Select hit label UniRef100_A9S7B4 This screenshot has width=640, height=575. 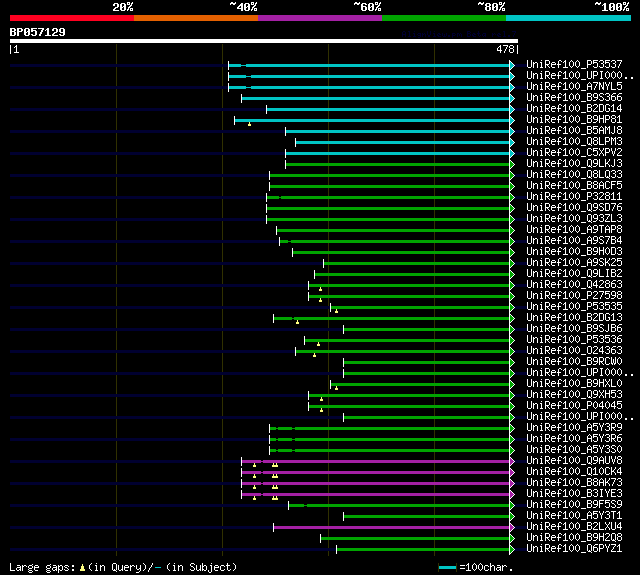574,241
